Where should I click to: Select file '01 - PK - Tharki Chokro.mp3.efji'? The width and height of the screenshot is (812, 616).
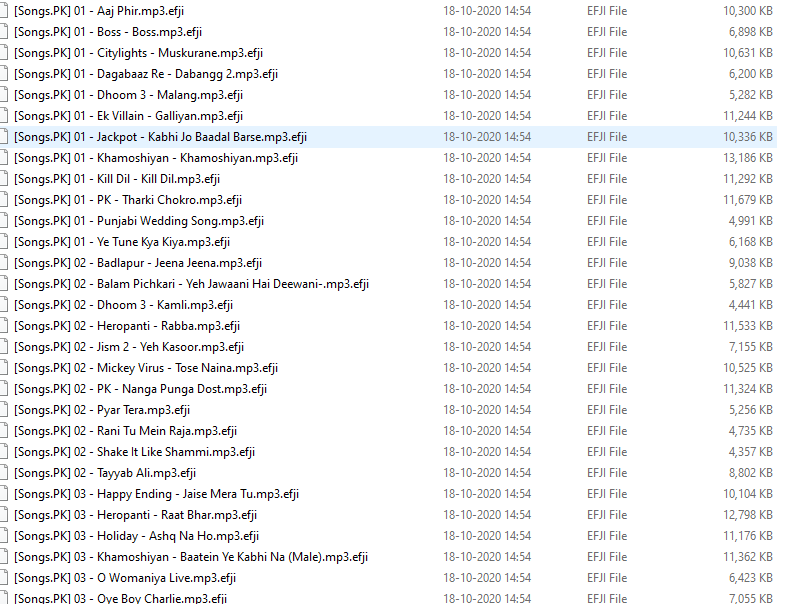(128, 200)
